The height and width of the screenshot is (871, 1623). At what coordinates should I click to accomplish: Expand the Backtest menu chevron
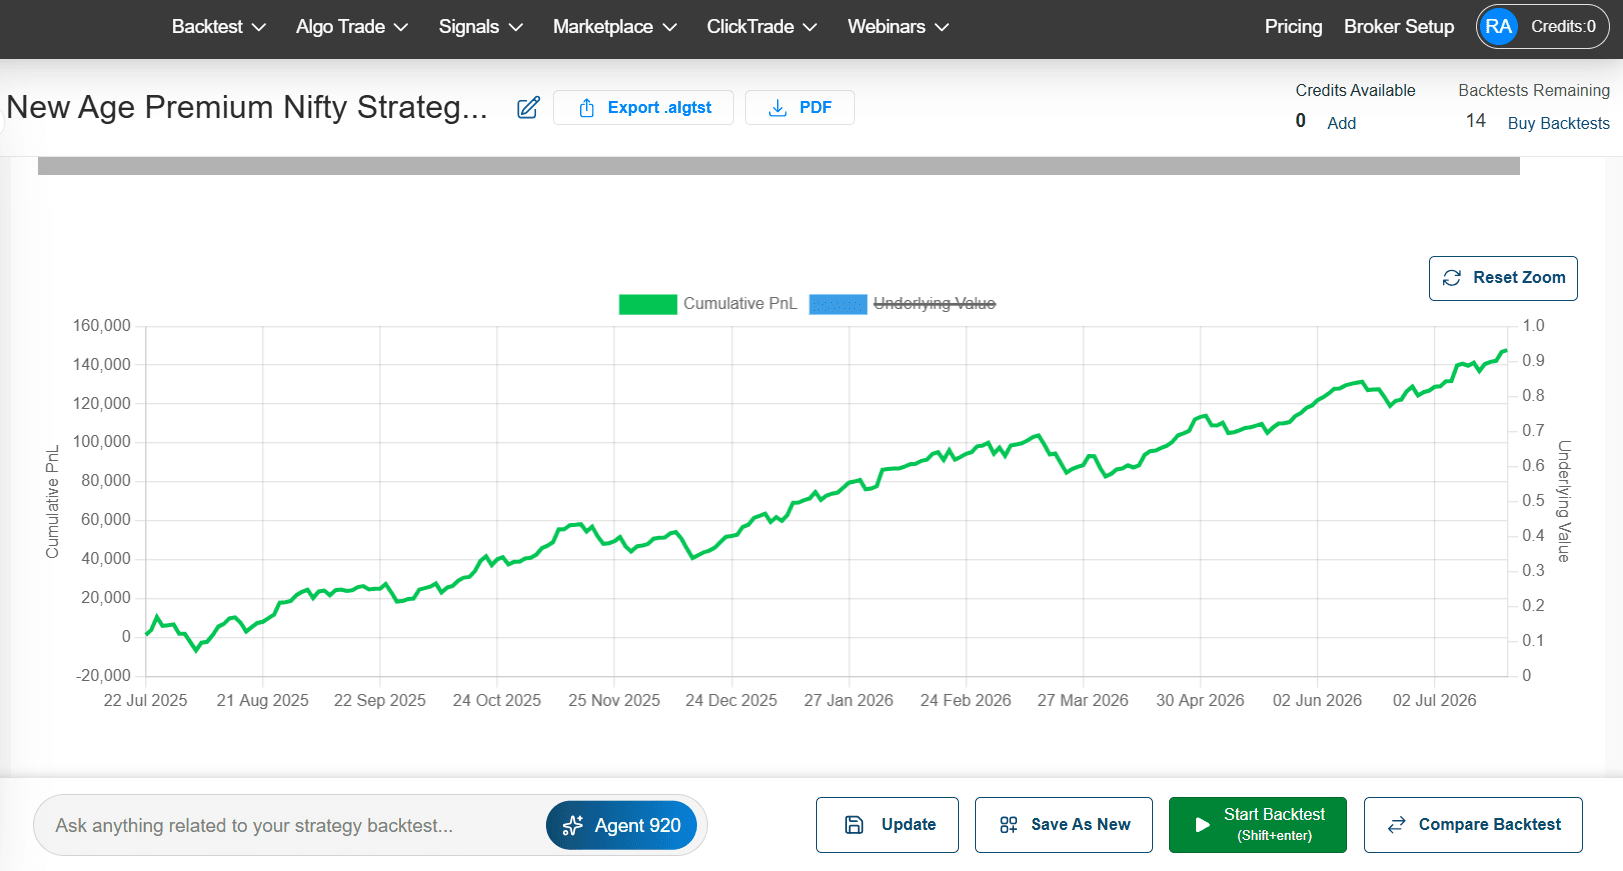(x=259, y=28)
